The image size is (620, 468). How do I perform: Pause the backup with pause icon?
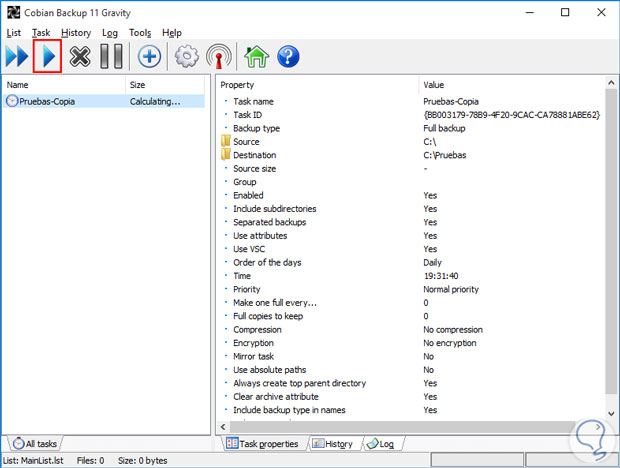tap(111, 57)
